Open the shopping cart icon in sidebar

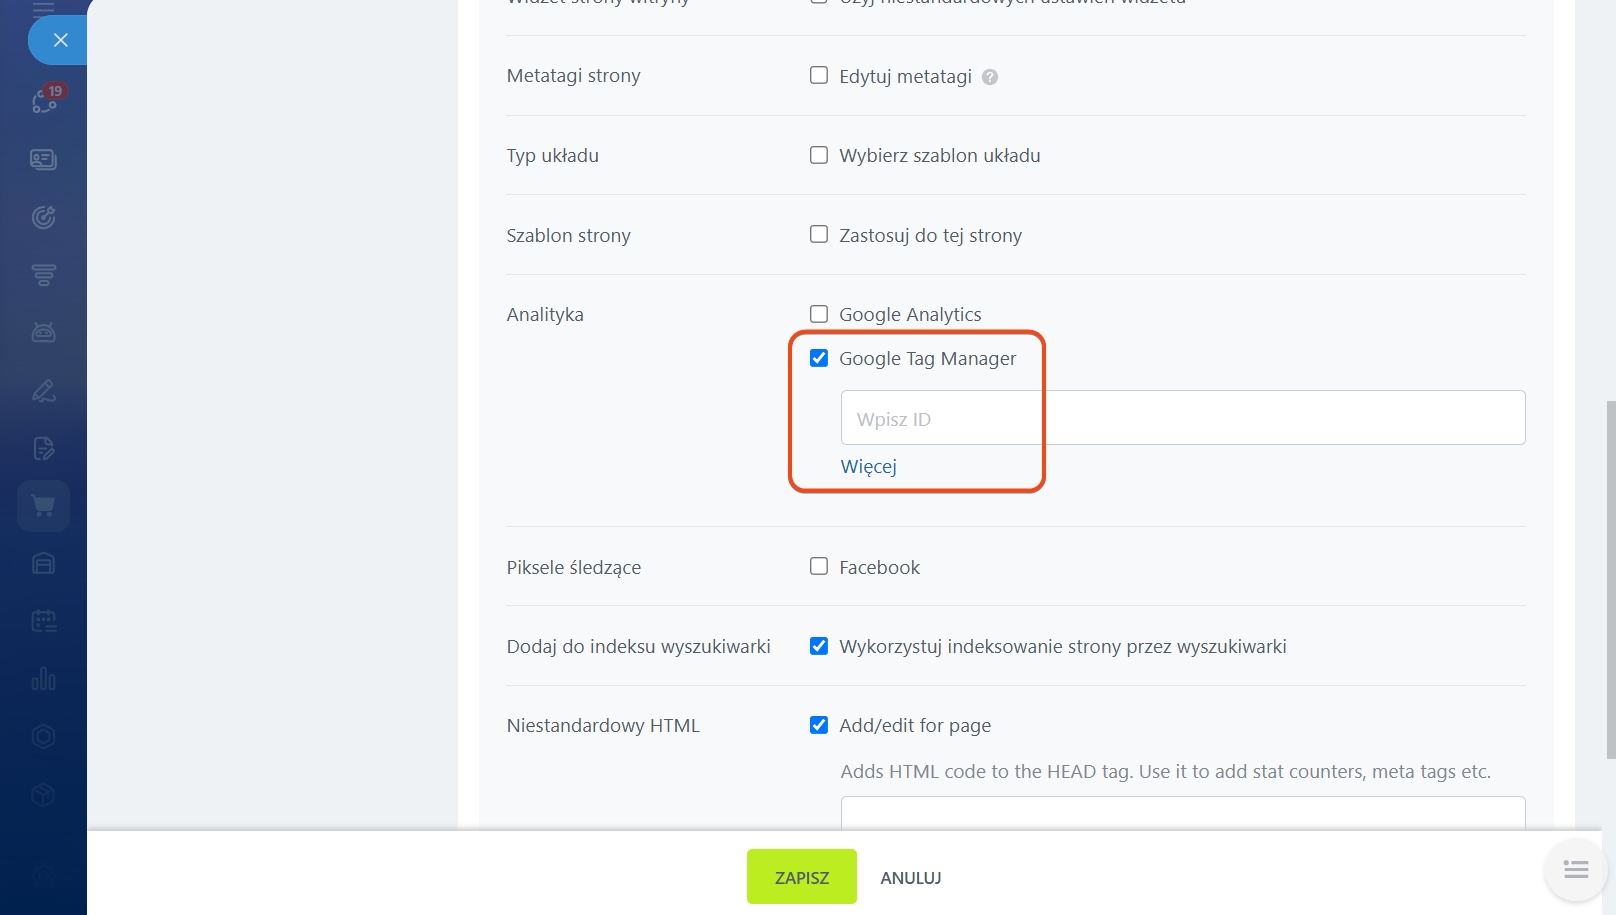pos(43,506)
